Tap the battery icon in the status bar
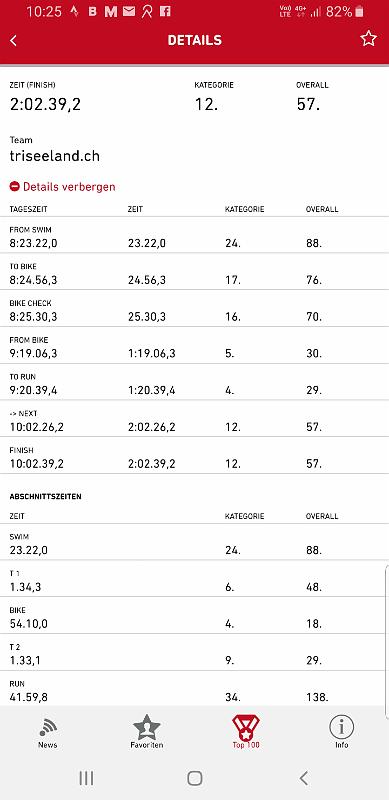Screen dimensions: 389x800 [359, 11]
